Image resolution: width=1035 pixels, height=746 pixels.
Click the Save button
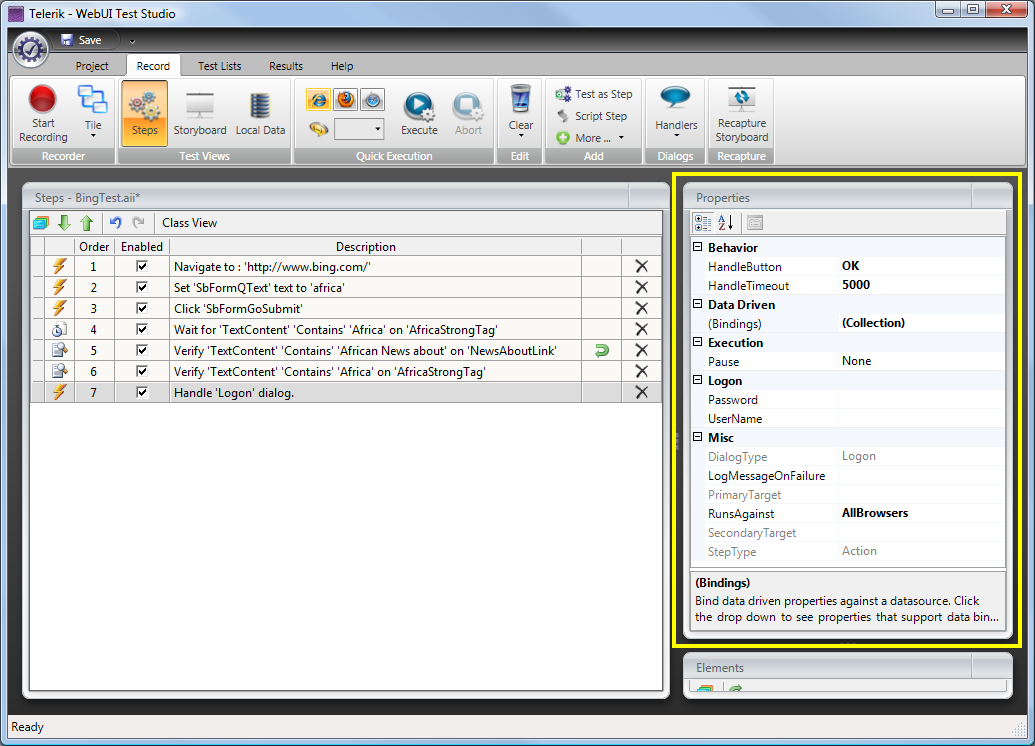click(82, 40)
